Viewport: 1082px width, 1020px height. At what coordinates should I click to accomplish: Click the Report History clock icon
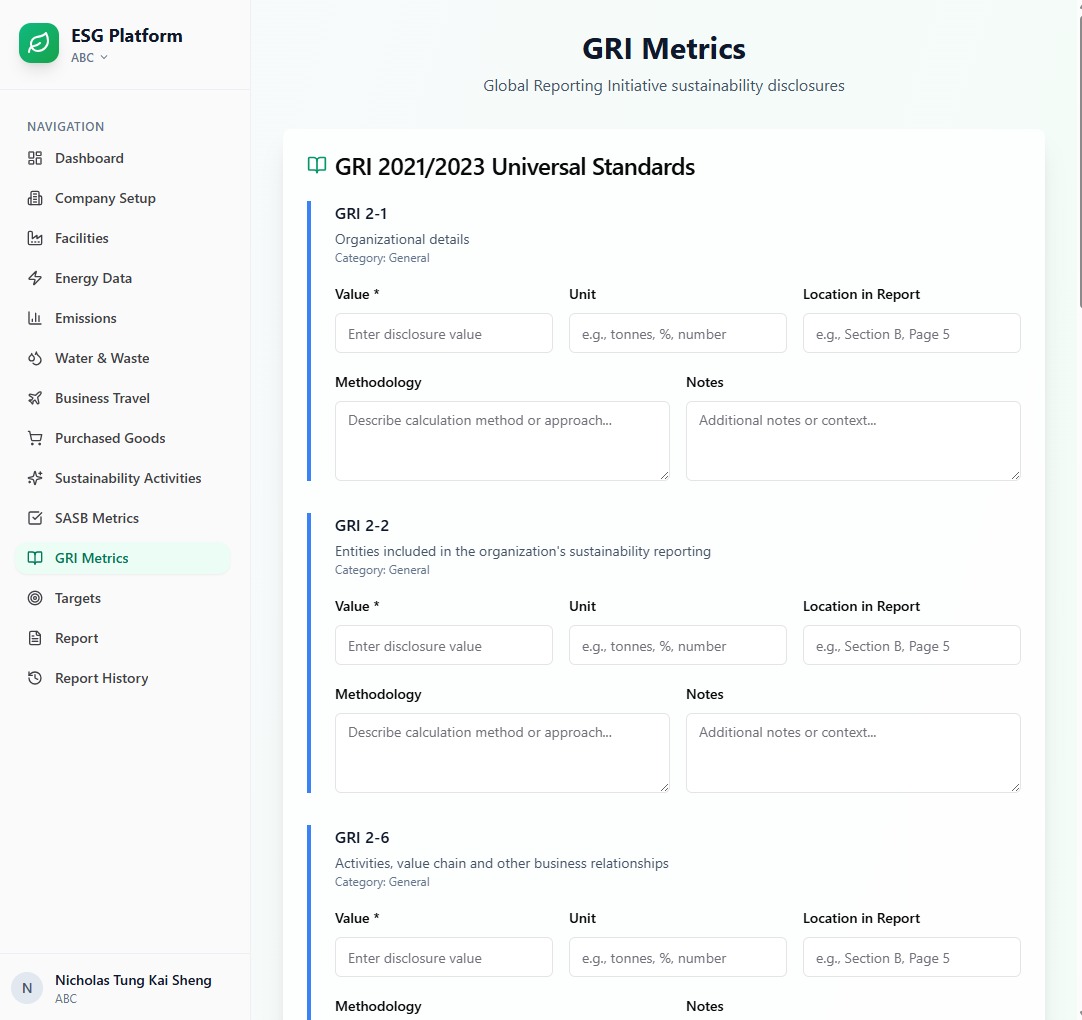35,678
